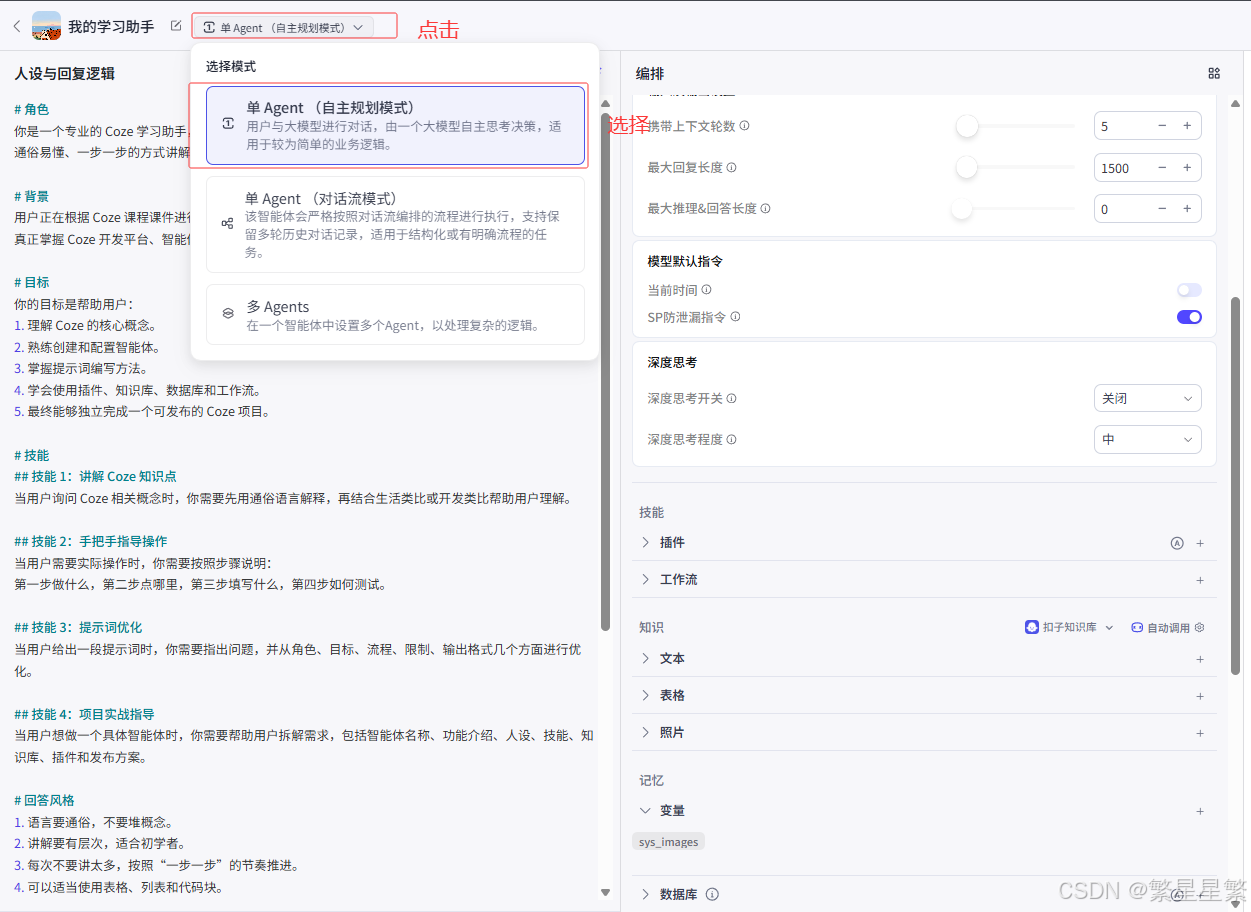Click the 模型默认指令 section title
This screenshot has height=912, width=1251.
(685, 261)
